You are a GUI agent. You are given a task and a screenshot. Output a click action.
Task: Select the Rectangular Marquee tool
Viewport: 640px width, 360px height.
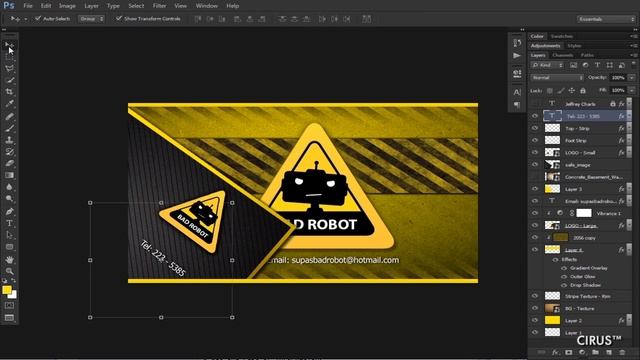9,57
